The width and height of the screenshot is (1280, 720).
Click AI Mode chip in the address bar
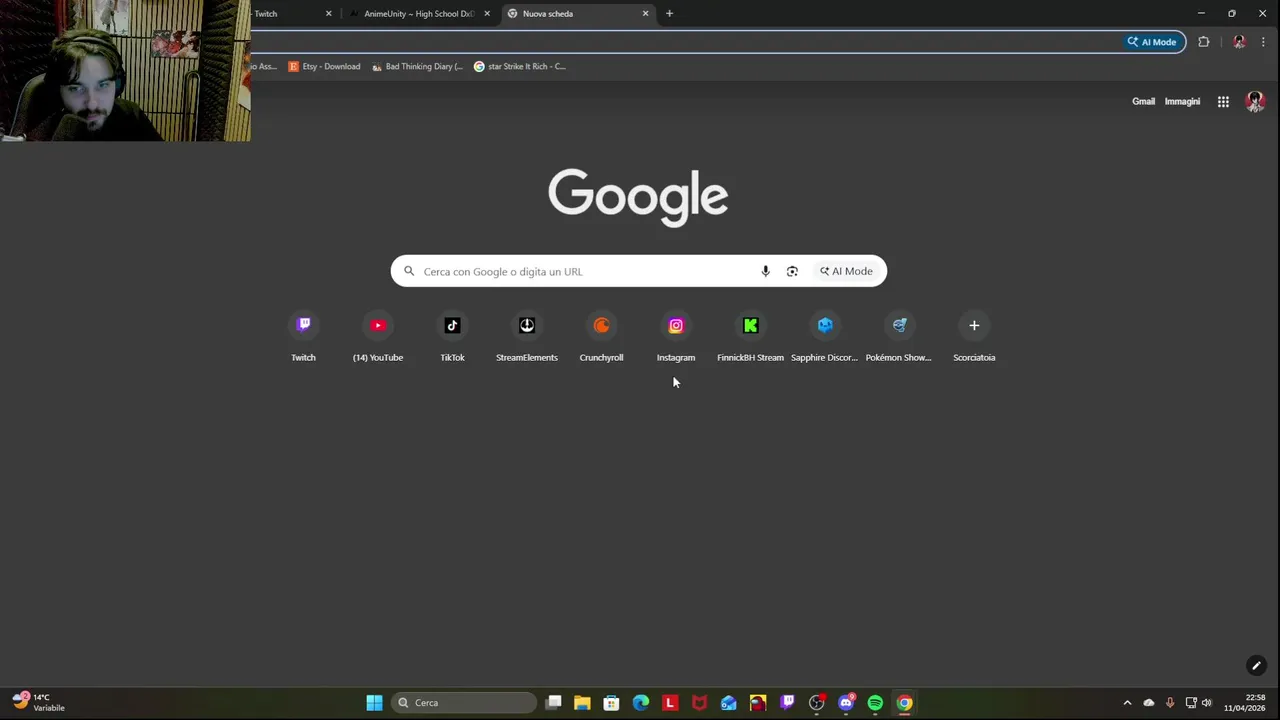click(1152, 42)
